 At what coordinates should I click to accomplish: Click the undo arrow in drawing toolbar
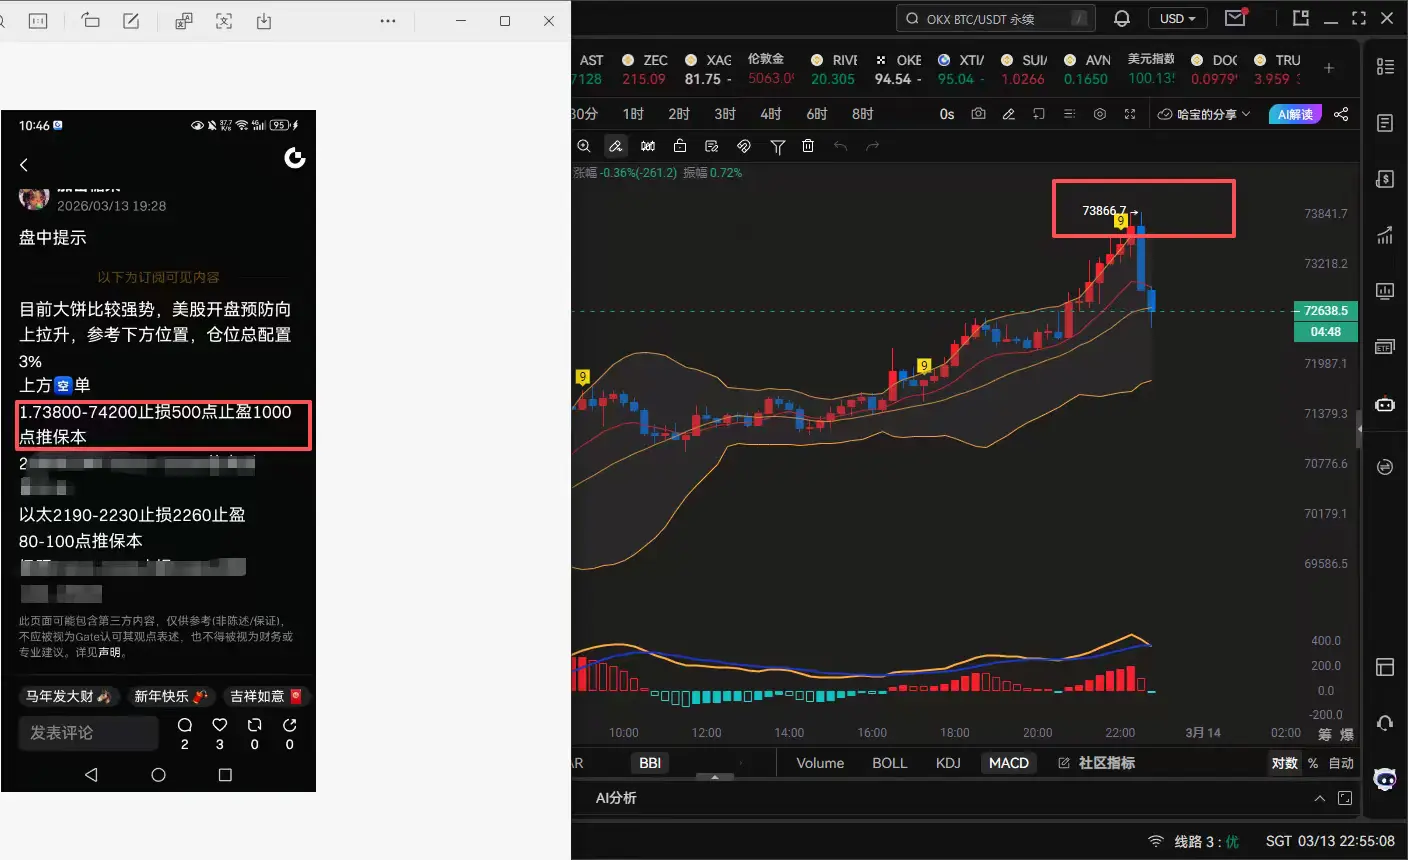tap(840, 146)
